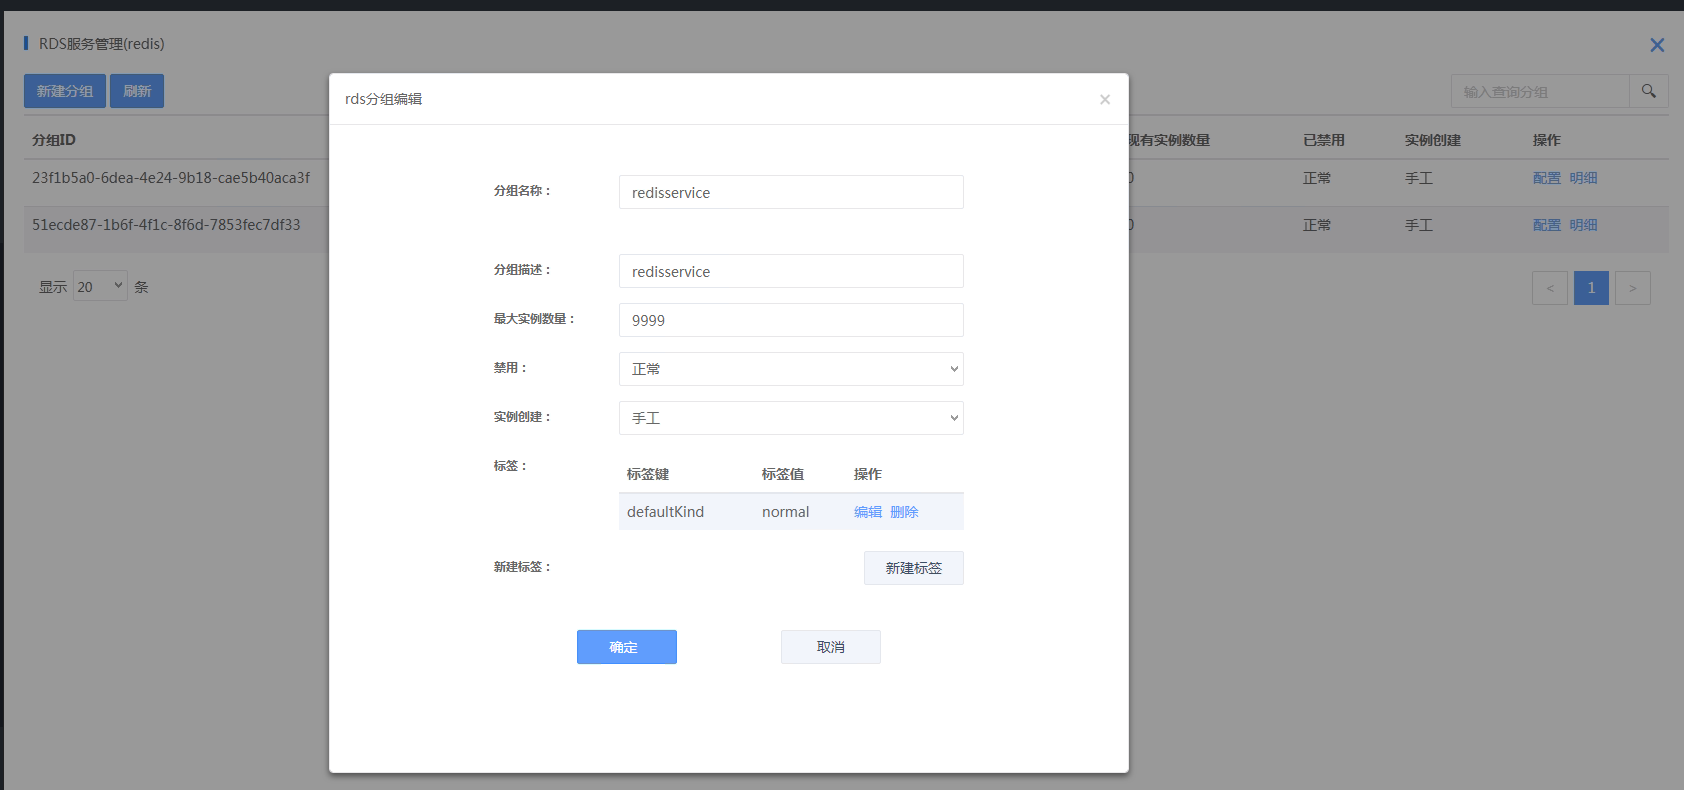Click the search magnifier icon
Viewport: 1684px width, 790px height.
pos(1649,91)
